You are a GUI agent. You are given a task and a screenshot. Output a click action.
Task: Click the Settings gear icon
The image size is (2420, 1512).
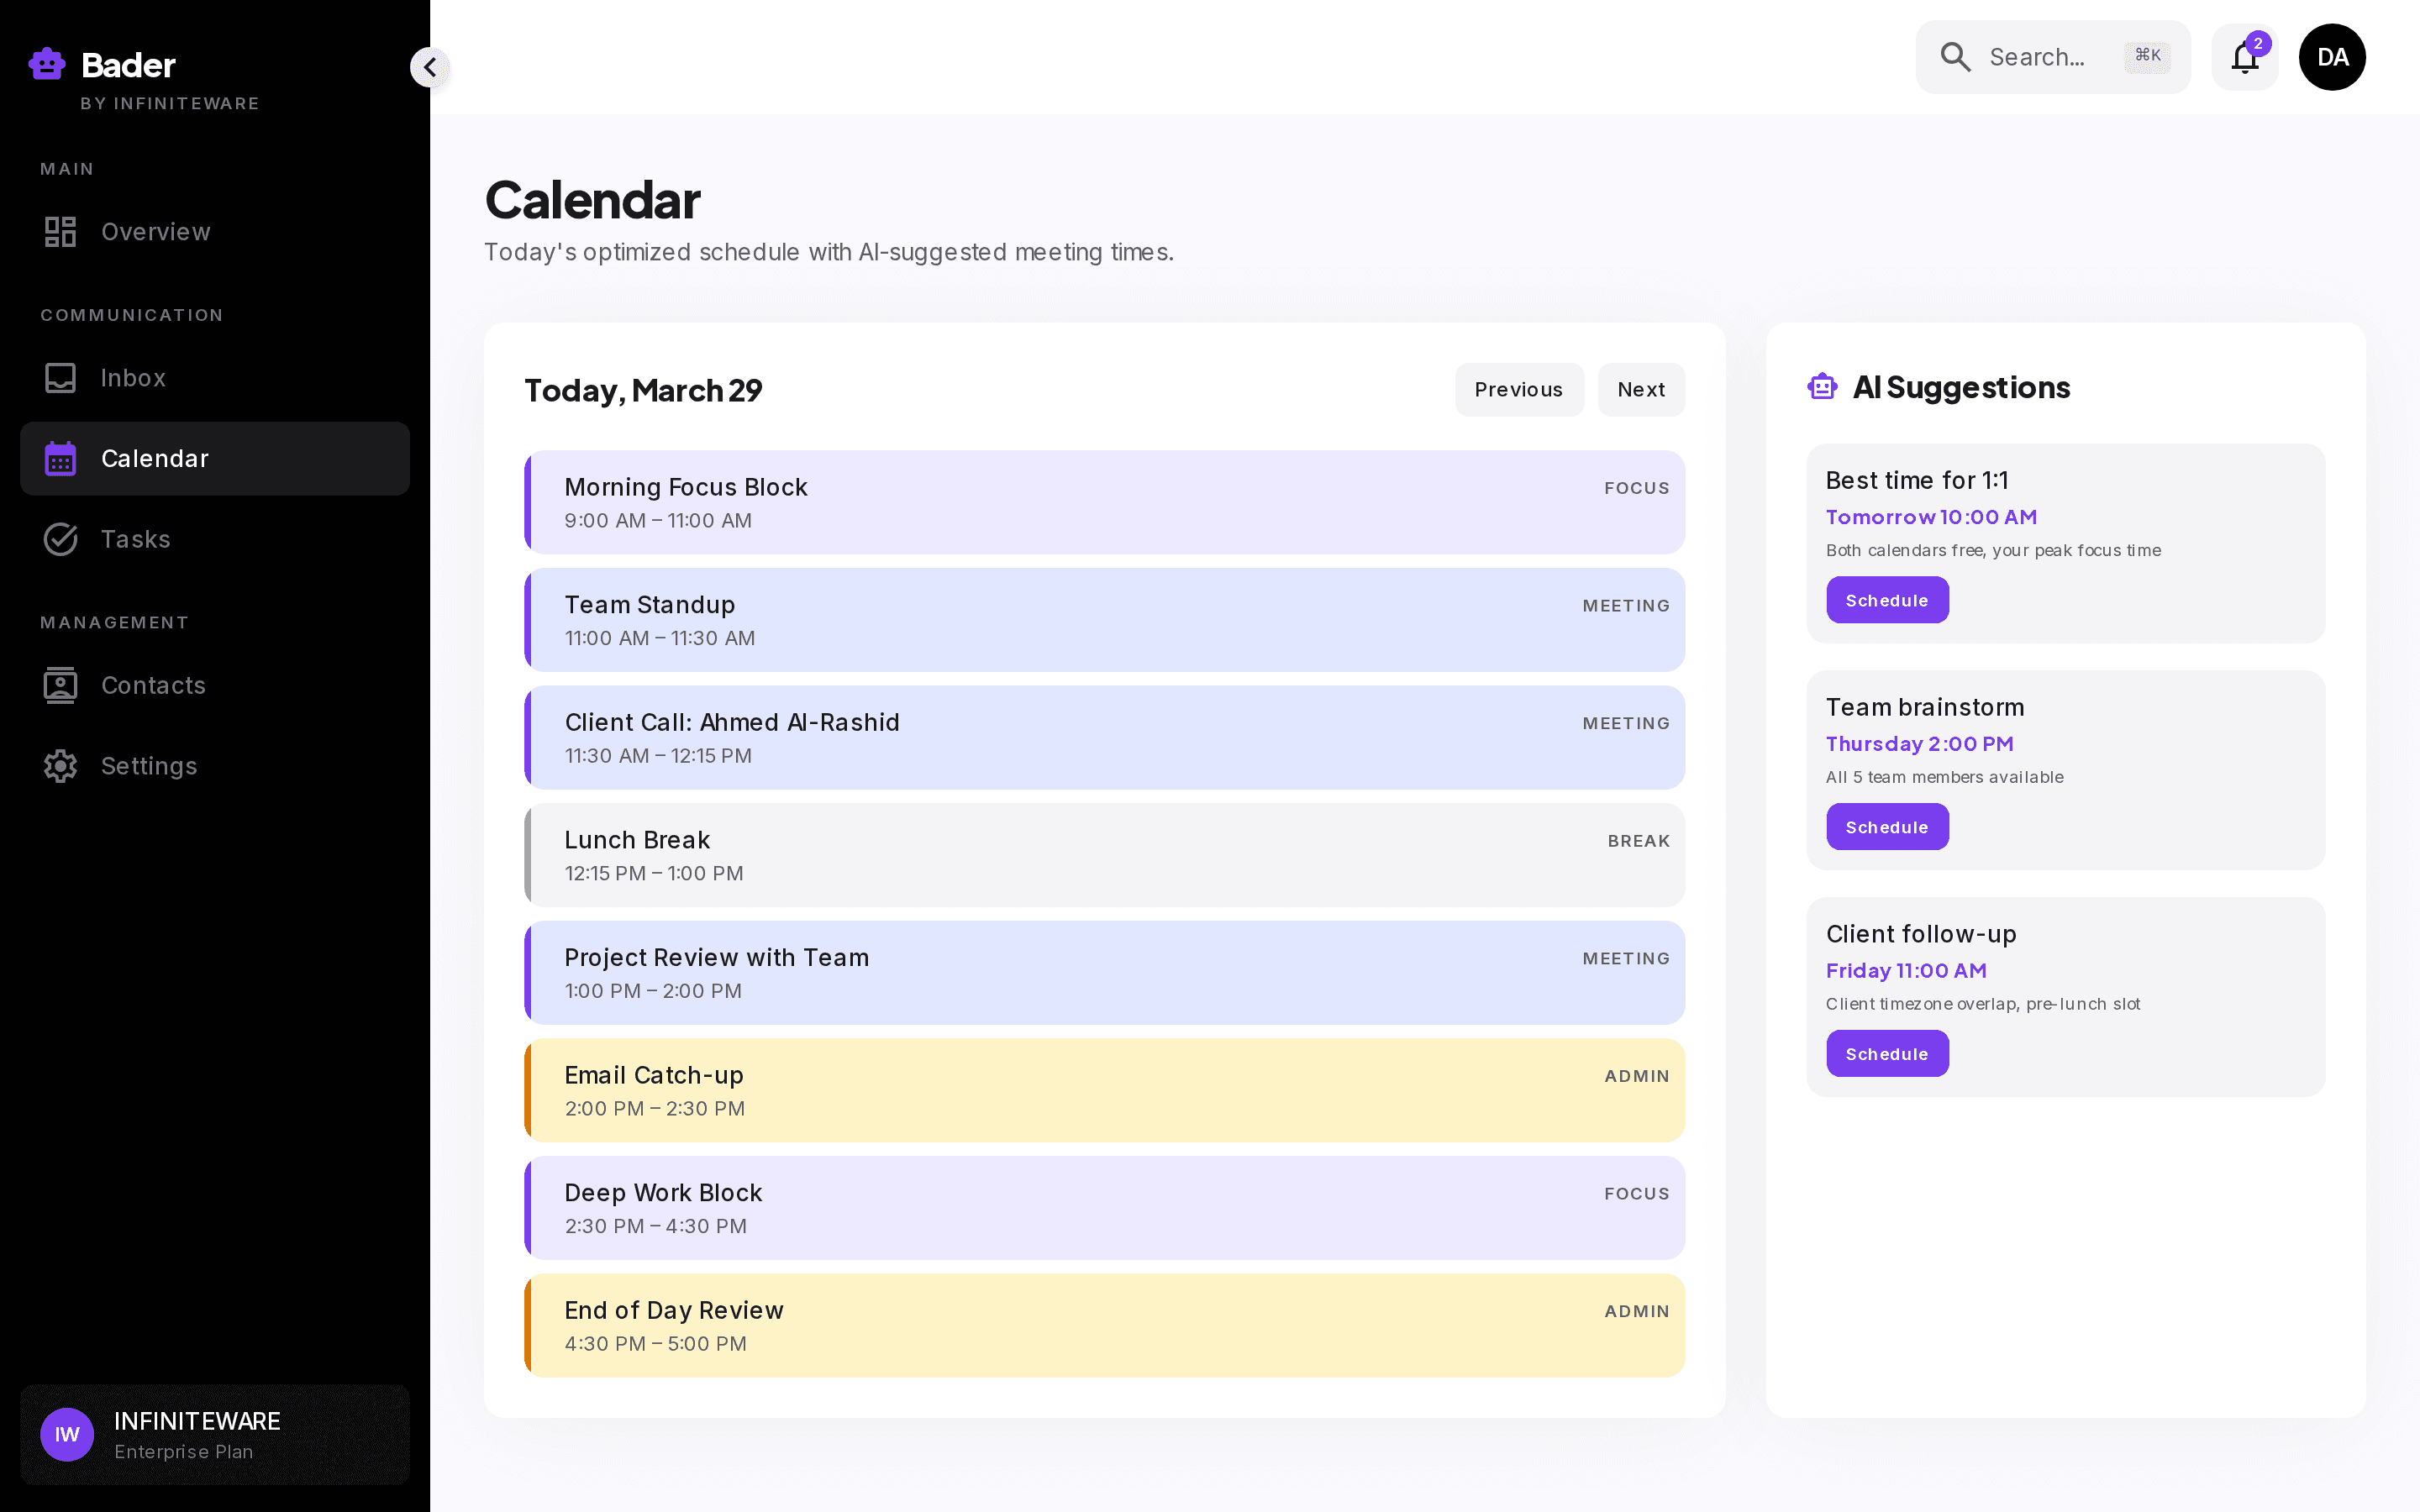point(60,766)
